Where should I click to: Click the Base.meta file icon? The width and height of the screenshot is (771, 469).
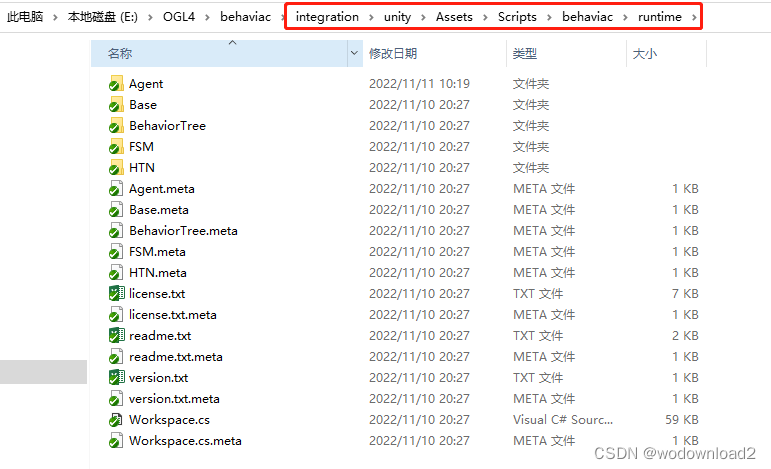click(116, 210)
